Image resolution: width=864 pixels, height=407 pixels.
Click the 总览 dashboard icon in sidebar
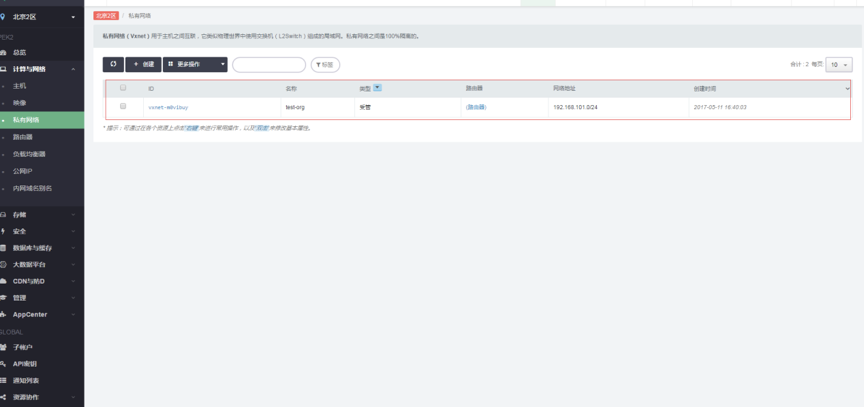[4, 52]
